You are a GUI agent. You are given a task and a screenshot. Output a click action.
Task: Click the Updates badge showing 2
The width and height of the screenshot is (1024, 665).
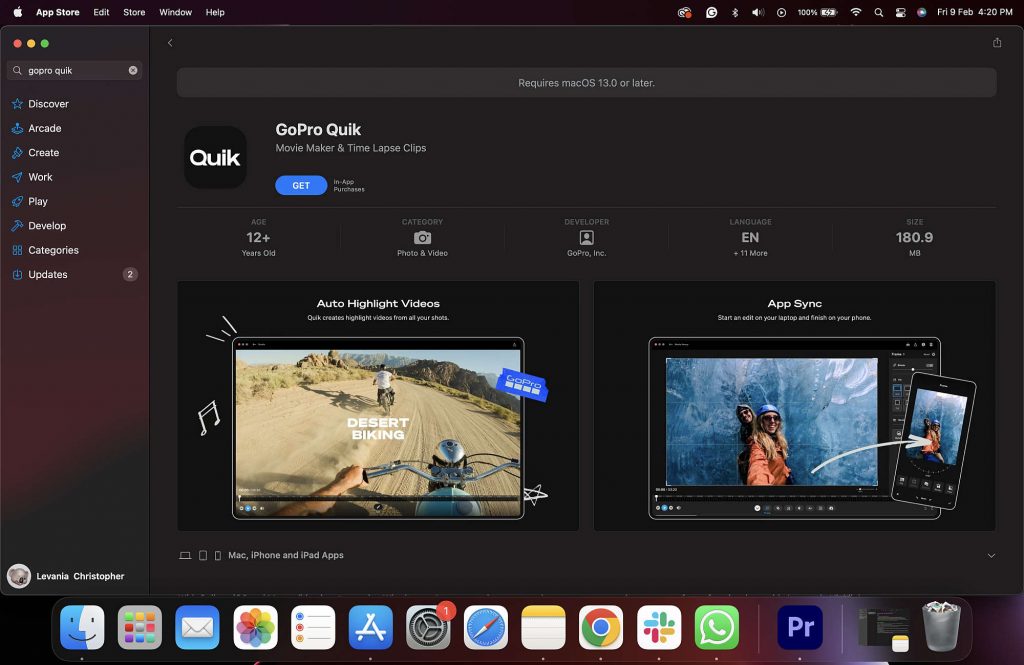[130, 274]
